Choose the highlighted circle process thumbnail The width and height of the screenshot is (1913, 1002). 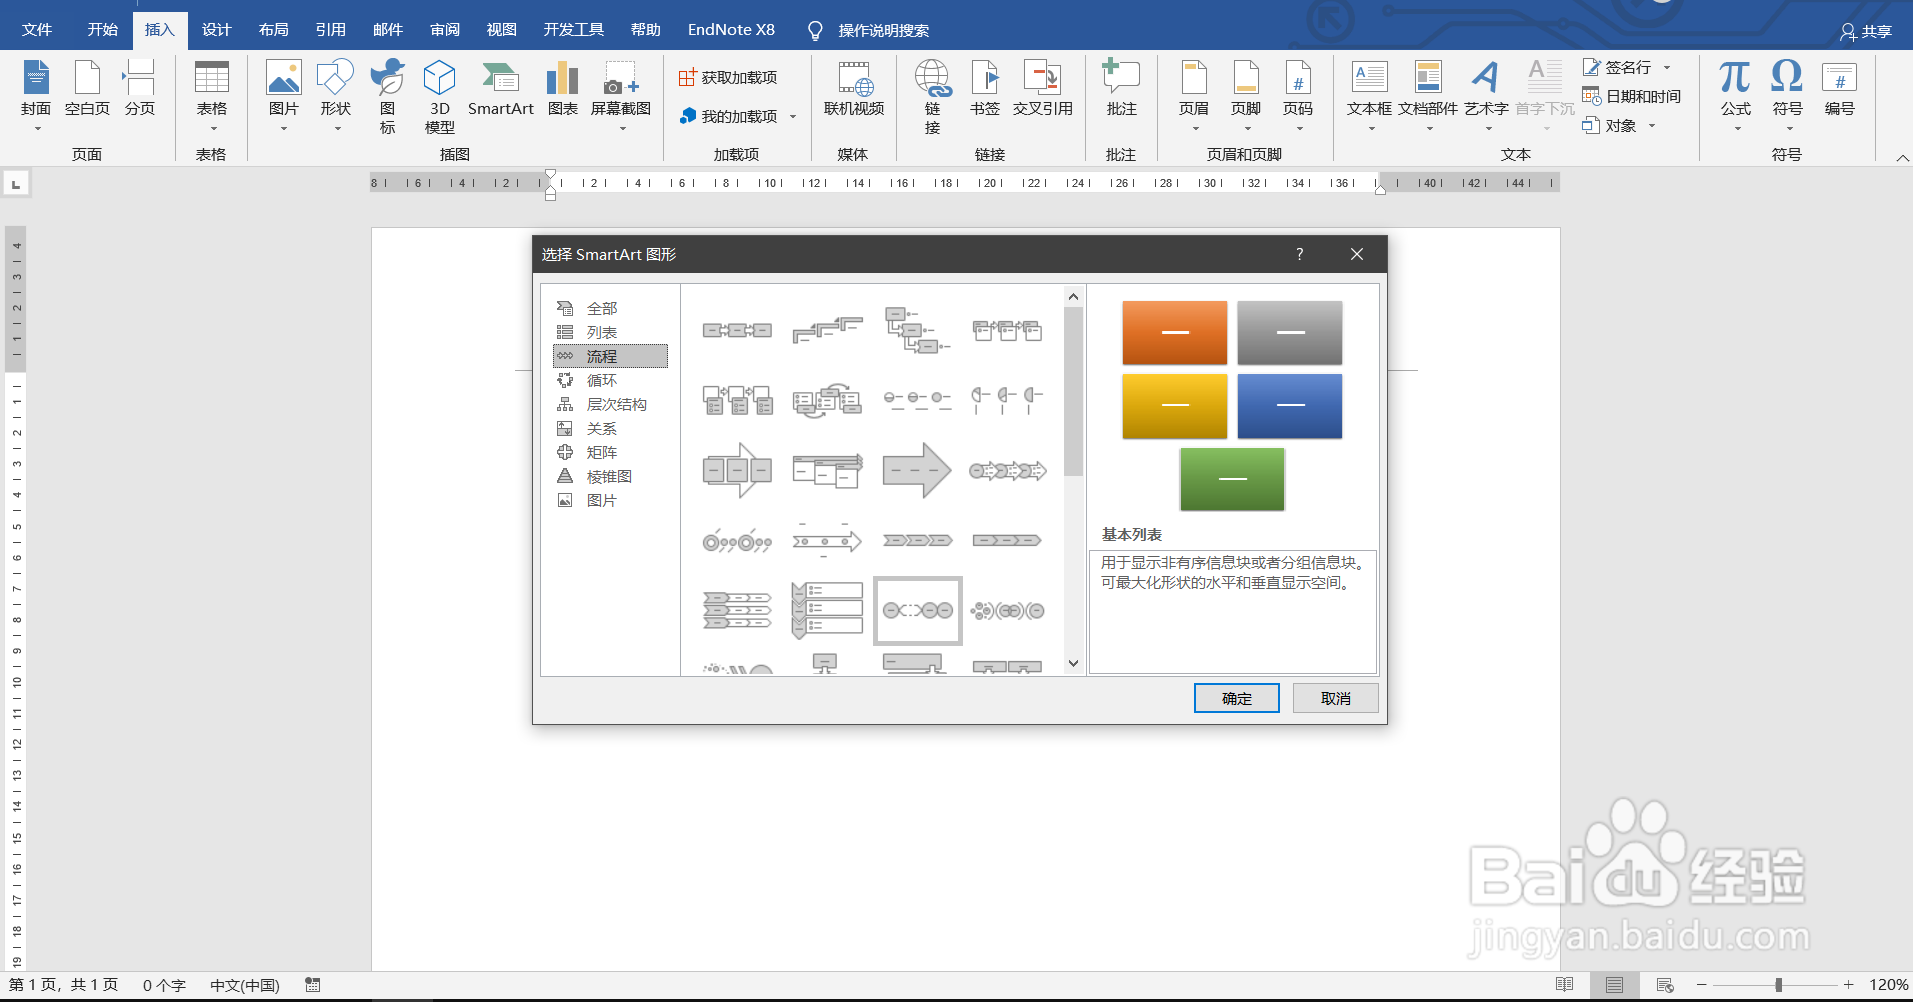pos(917,610)
